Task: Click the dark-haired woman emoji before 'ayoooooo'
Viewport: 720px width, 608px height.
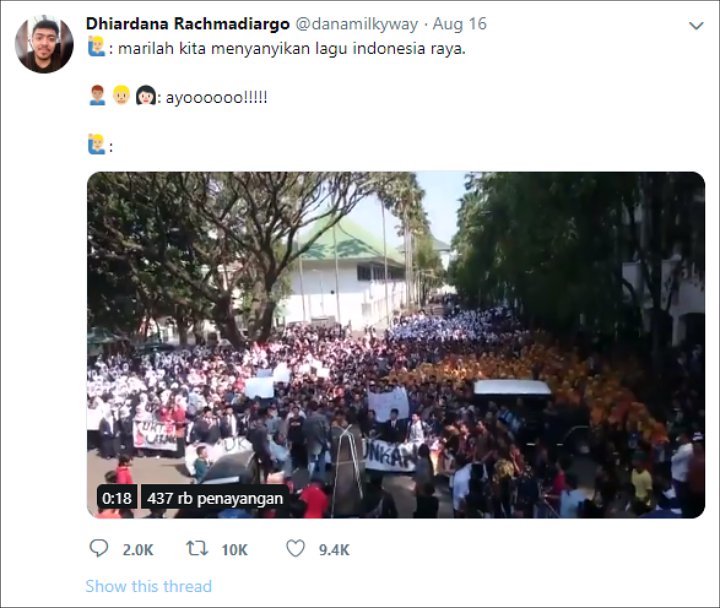Action: coord(145,96)
